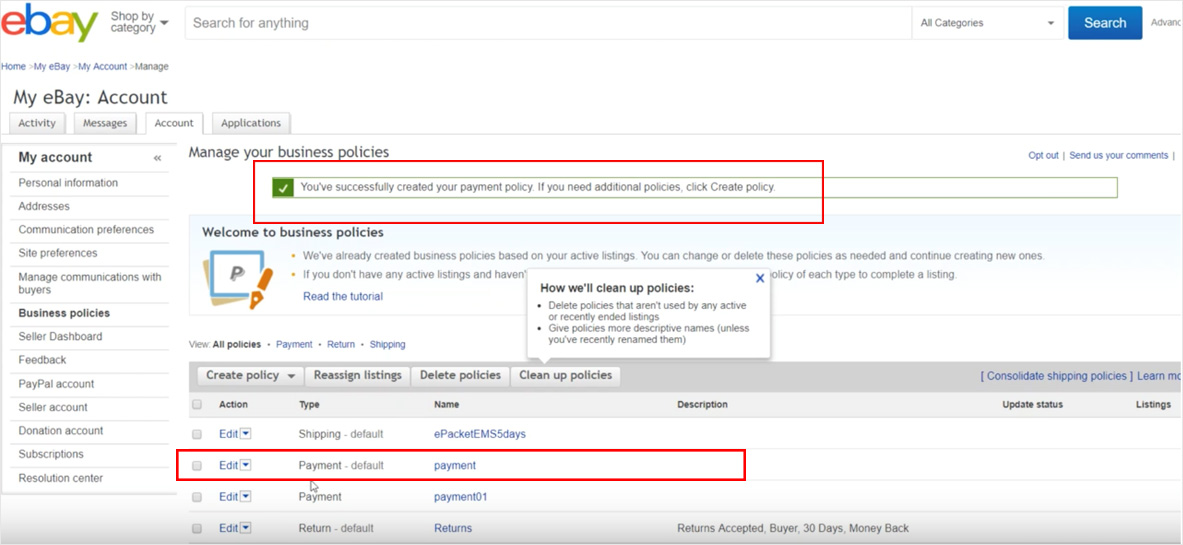This screenshot has height=545, width=1183.
Task: Select Business policies in sidebar
Action: [x=64, y=313]
